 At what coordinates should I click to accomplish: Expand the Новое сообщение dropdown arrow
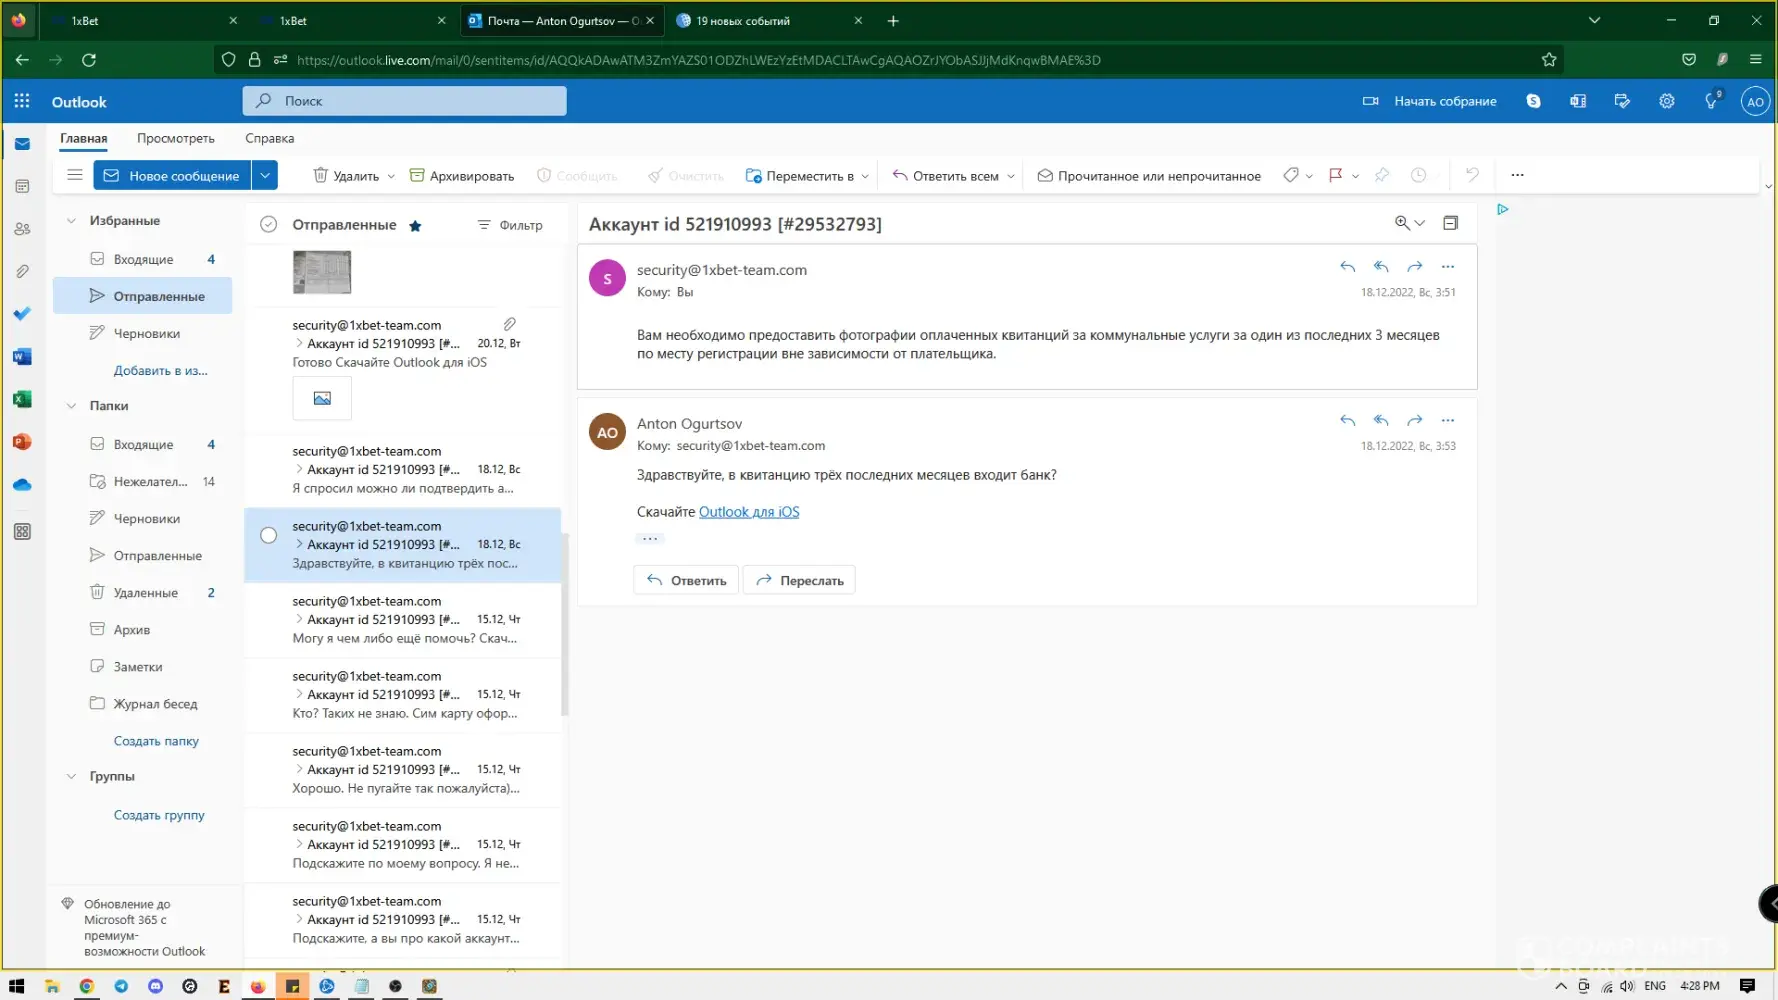point(265,175)
